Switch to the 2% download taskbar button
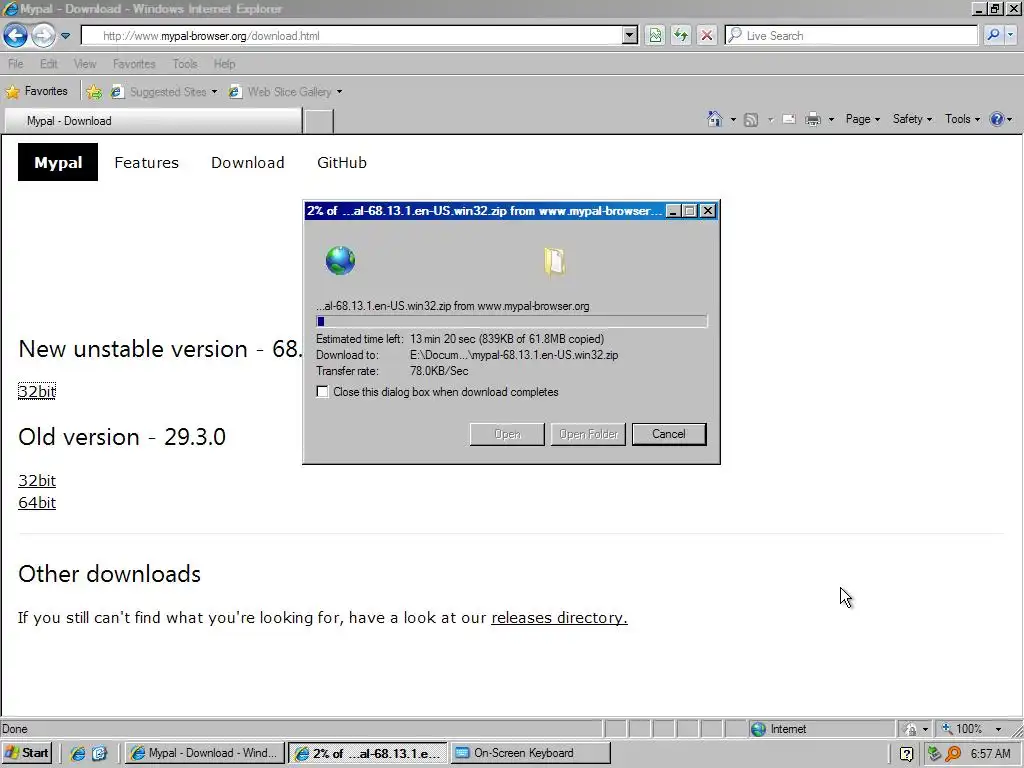The image size is (1024, 768). 368,753
